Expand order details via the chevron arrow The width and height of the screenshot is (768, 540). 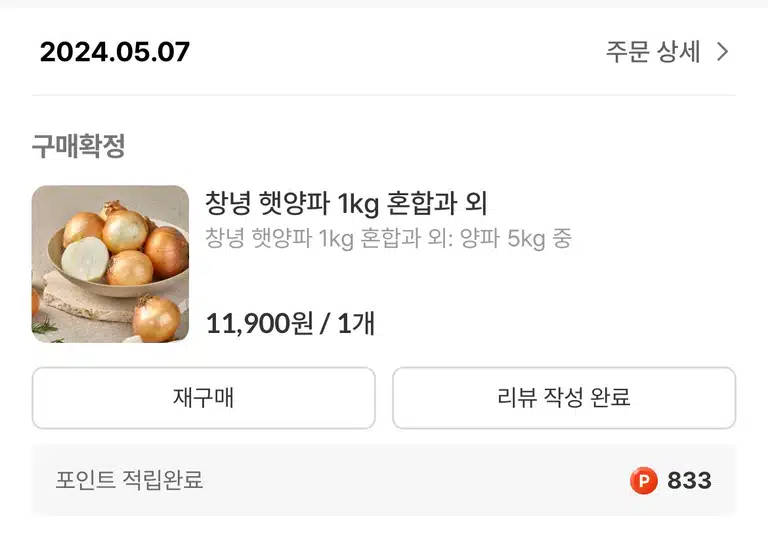[722, 51]
